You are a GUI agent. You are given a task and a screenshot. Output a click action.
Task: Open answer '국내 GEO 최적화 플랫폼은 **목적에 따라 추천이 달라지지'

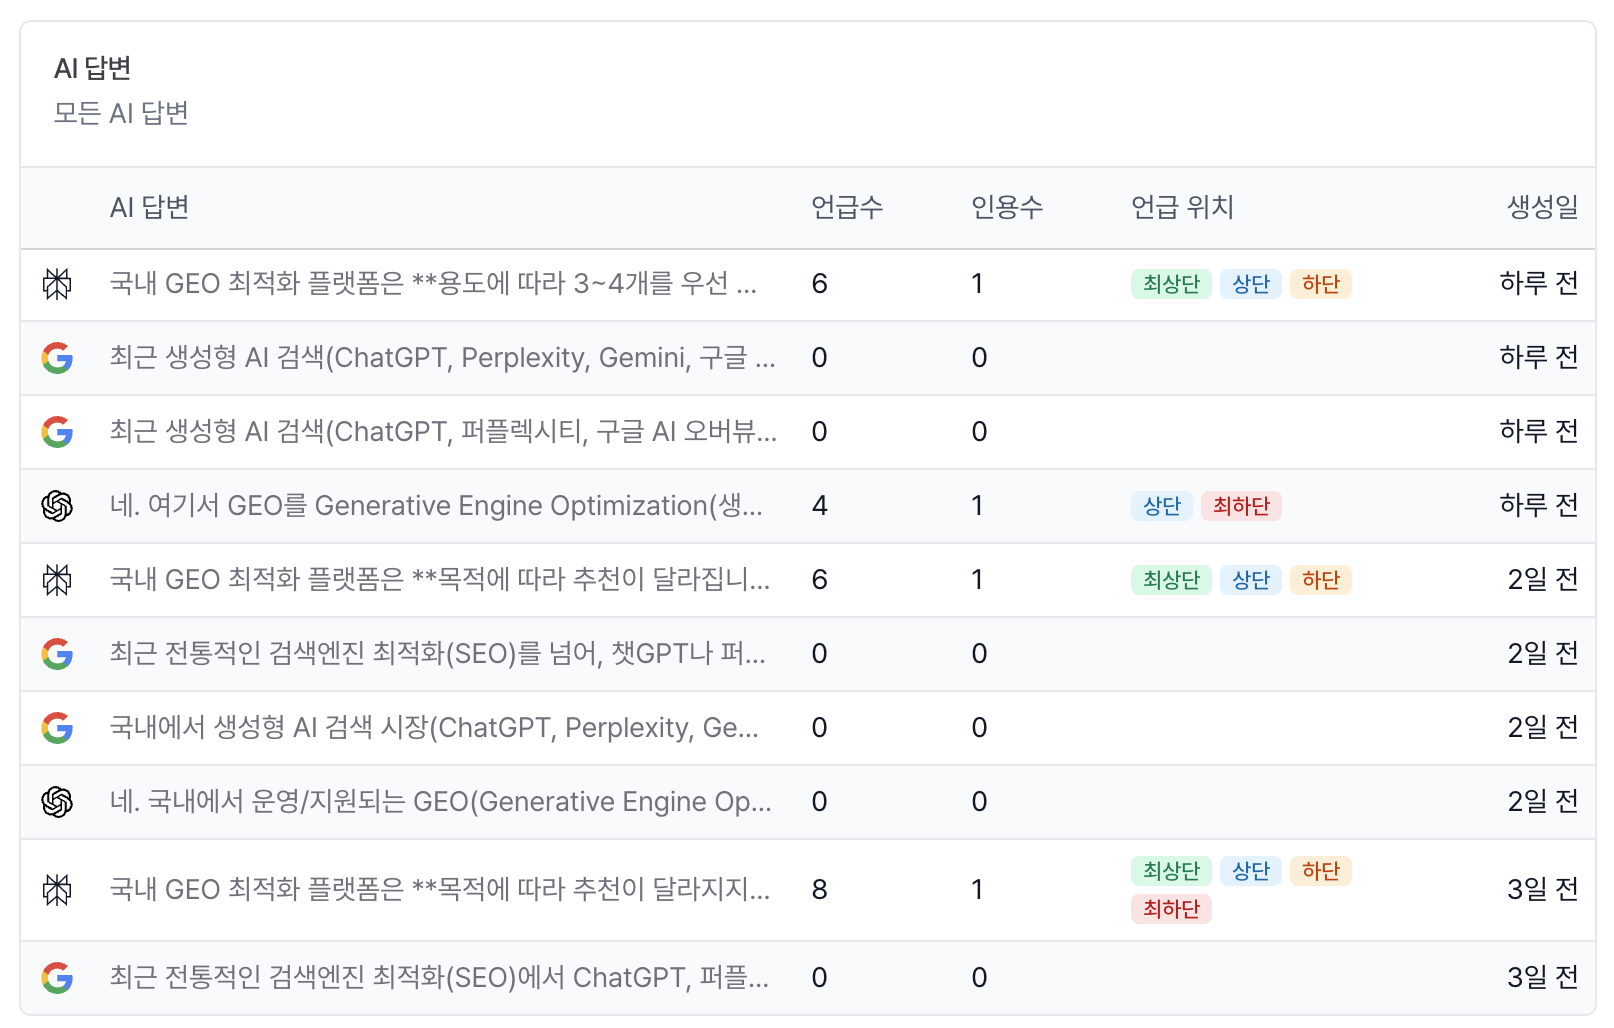point(440,890)
